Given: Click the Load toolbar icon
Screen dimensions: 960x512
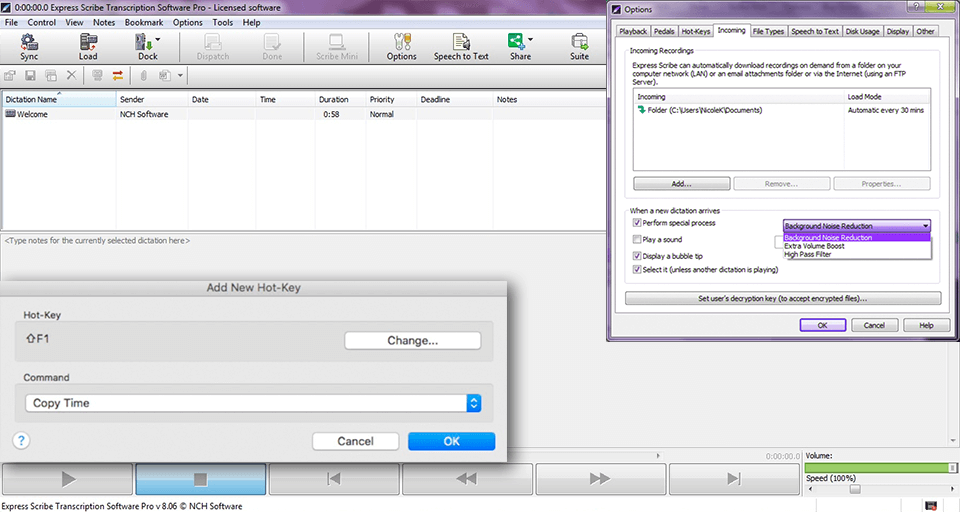Looking at the screenshot, I should (88, 47).
